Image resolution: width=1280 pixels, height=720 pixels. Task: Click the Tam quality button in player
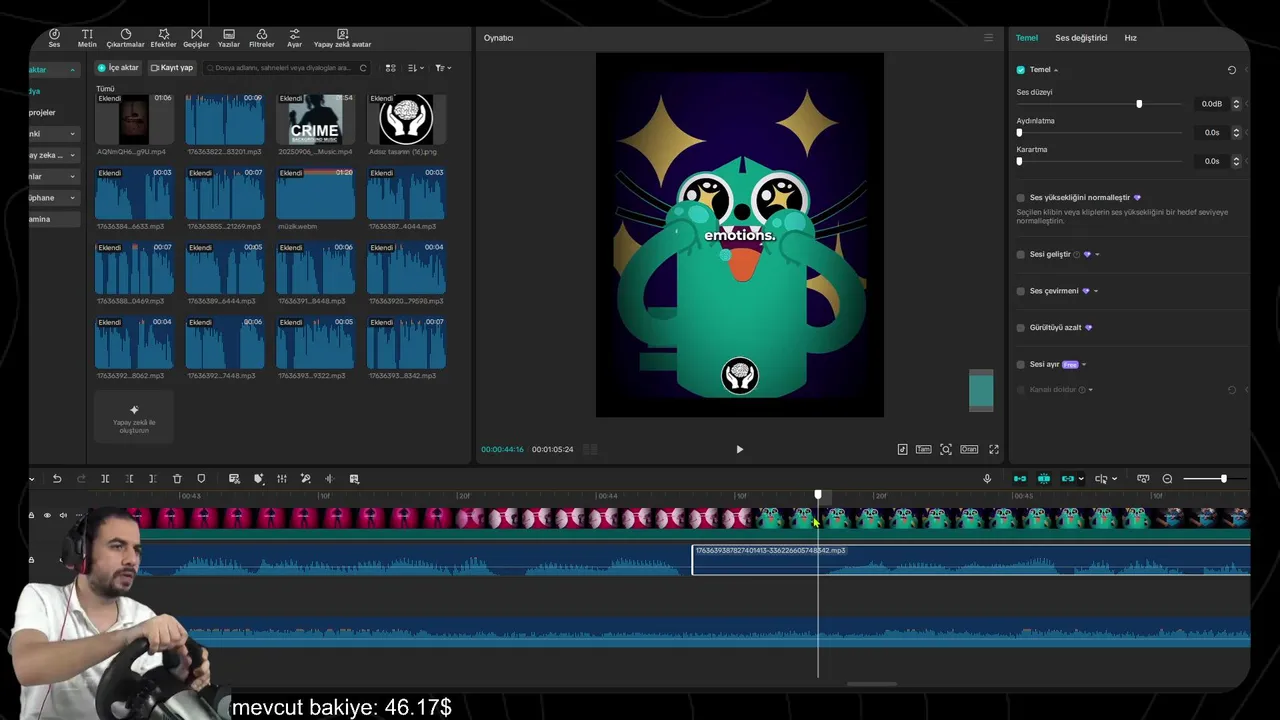(x=924, y=450)
